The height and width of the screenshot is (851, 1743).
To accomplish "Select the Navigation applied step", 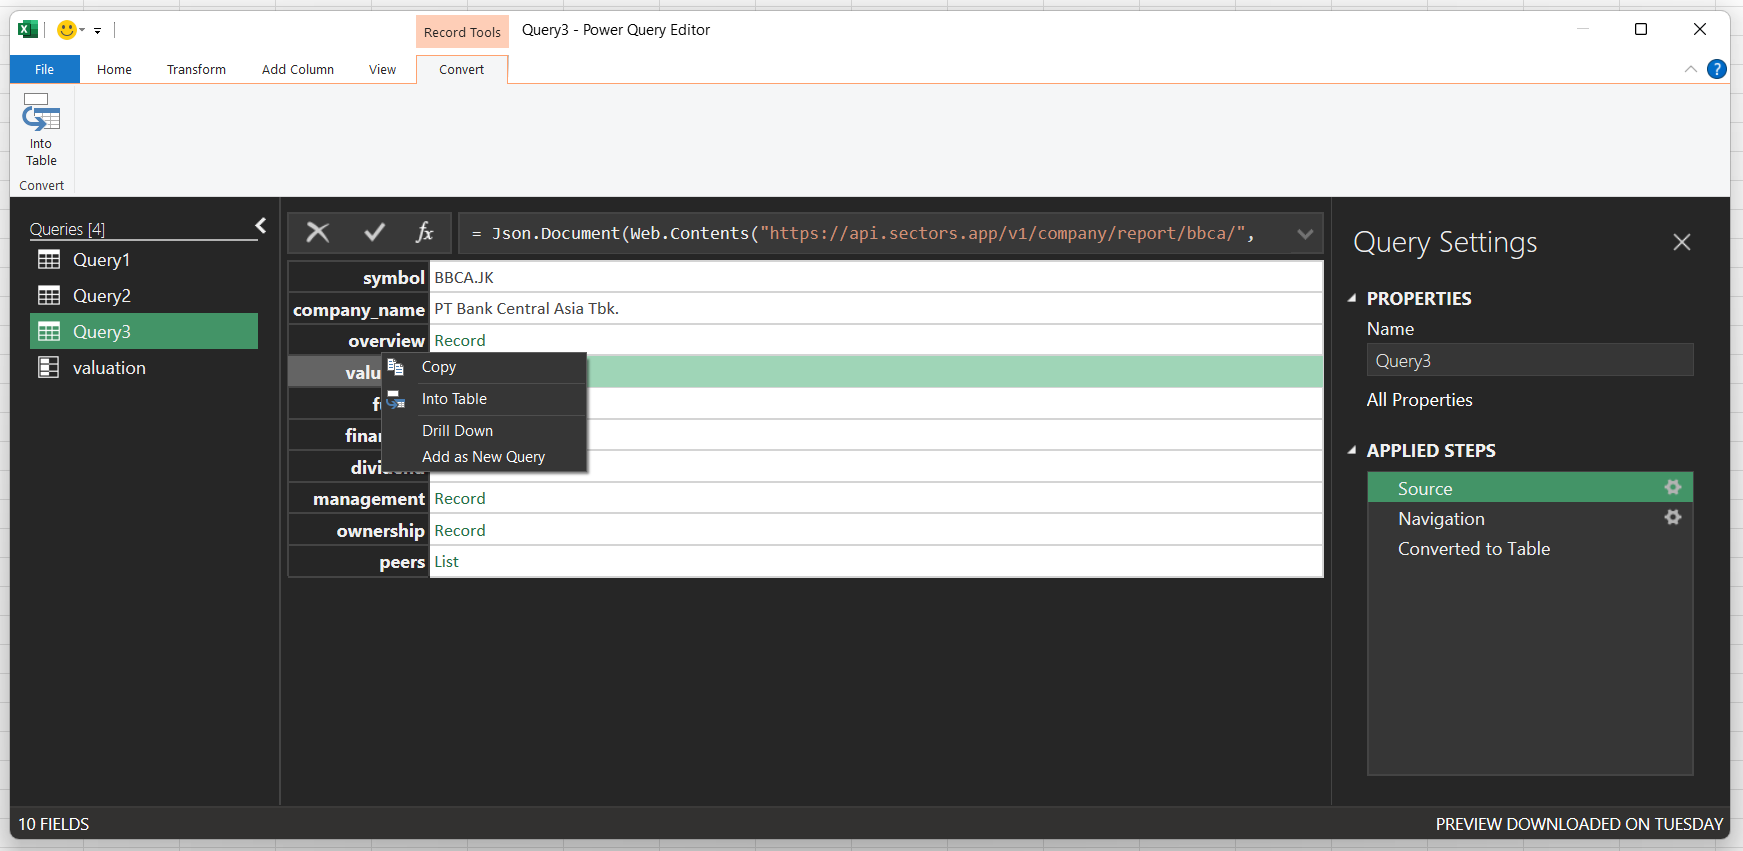I will point(1529,518).
